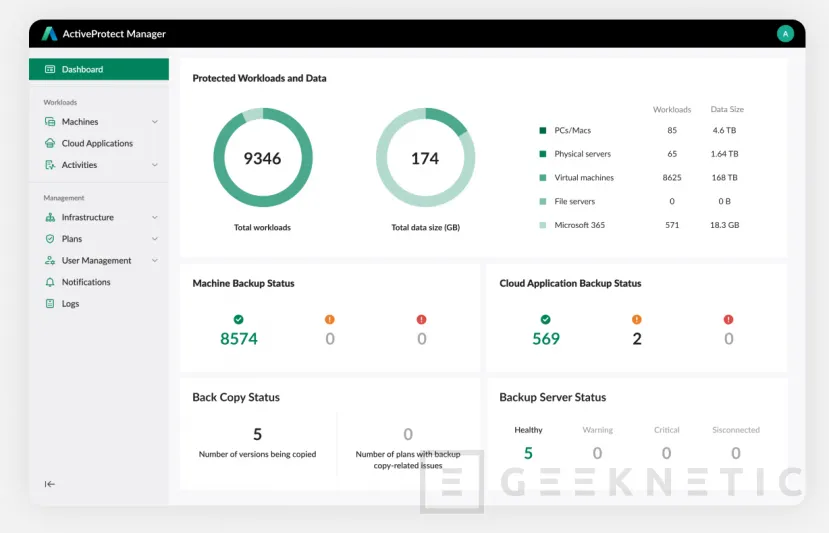Click the '18.3 GB' Microsoft 365 data size
The image size is (829, 533).
(x=724, y=225)
